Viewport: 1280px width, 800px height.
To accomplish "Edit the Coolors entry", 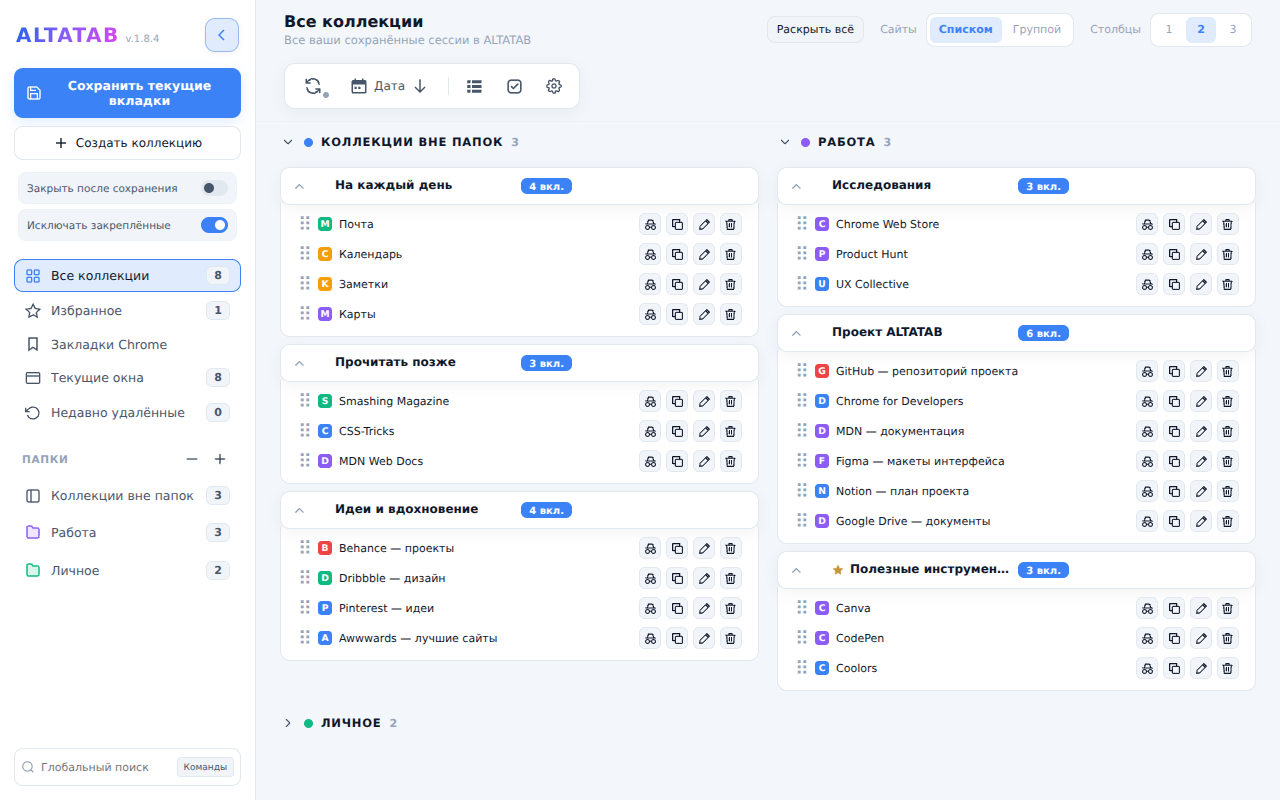I will coord(1201,668).
